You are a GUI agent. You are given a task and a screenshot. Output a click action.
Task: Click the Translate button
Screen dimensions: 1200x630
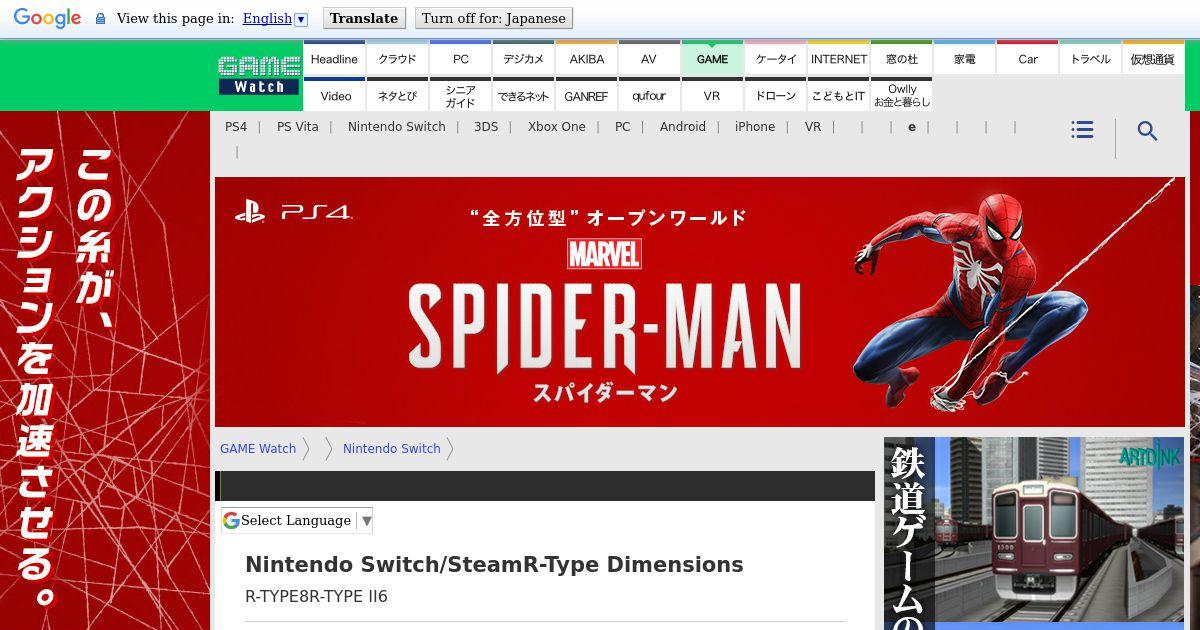click(x=364, y=18)
